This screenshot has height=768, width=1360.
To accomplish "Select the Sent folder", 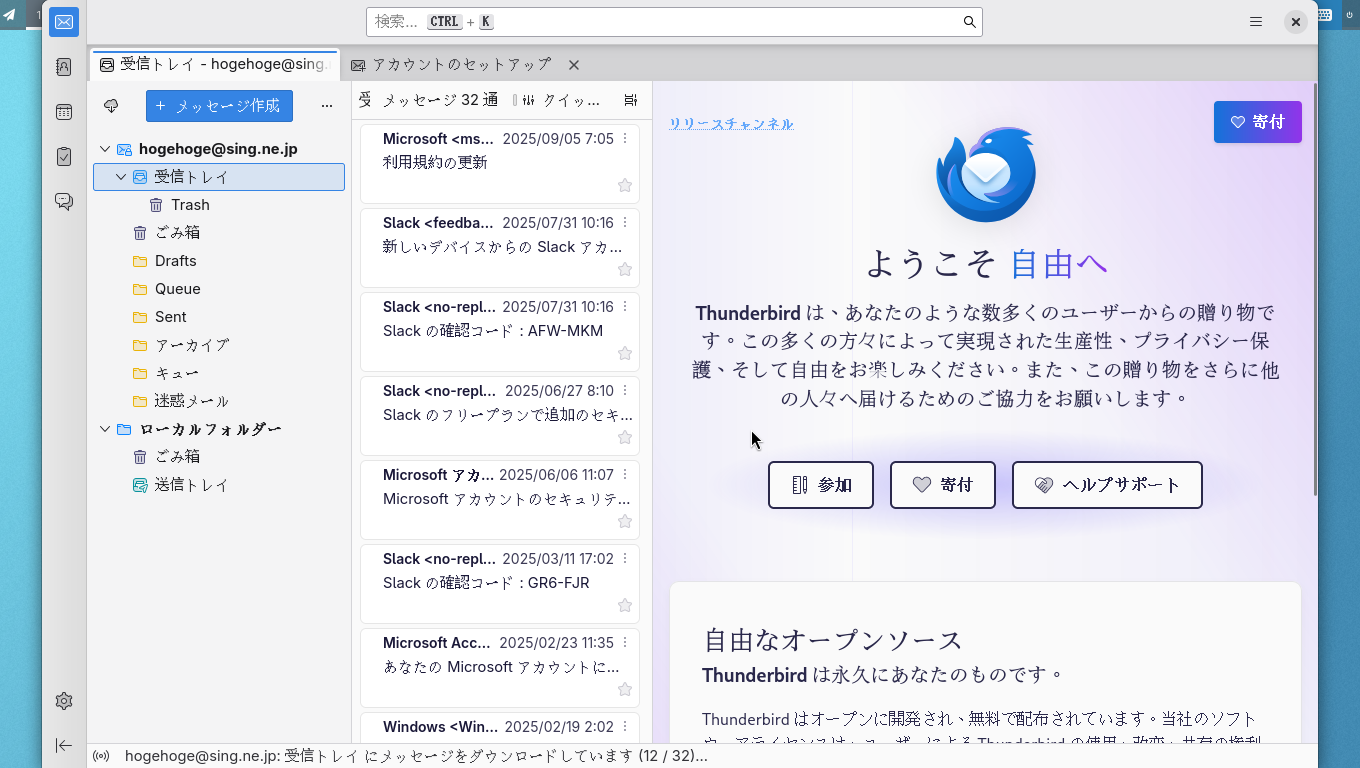I will click(x=219, y=317).
